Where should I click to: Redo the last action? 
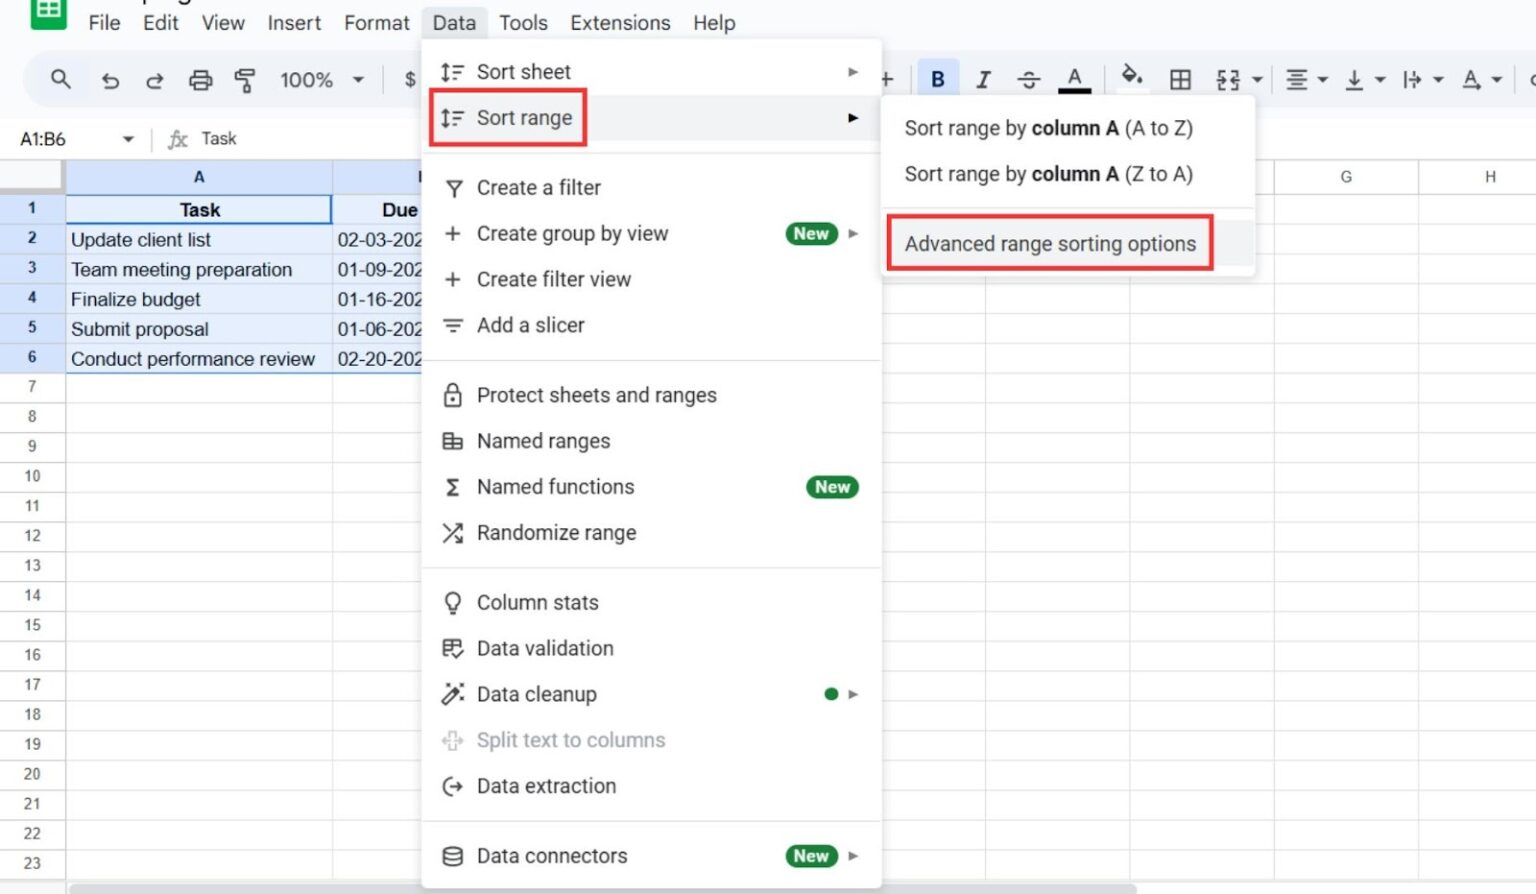(155, 79)
